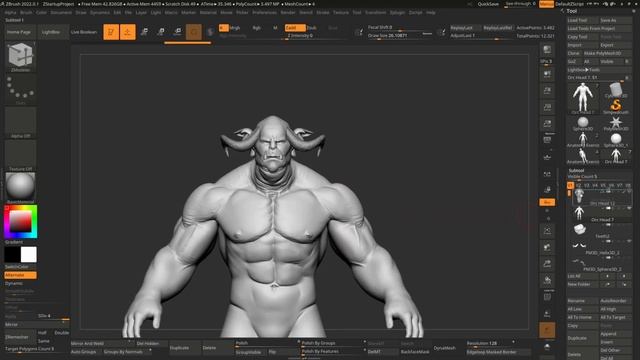Image resolution: width=640 pixels, height=360 pixels.
Task: Open the Brush menu
Action: click(x=26, y=13)
